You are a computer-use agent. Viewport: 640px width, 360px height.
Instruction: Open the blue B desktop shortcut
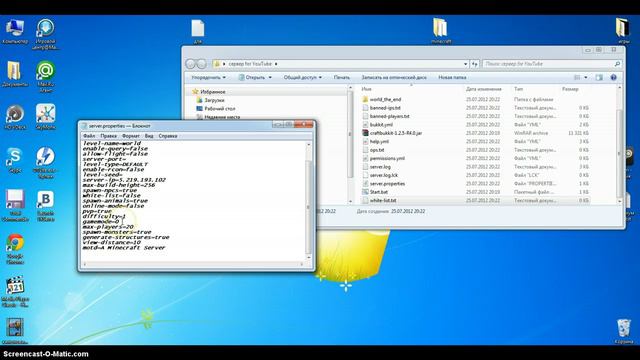click(45, 206)
